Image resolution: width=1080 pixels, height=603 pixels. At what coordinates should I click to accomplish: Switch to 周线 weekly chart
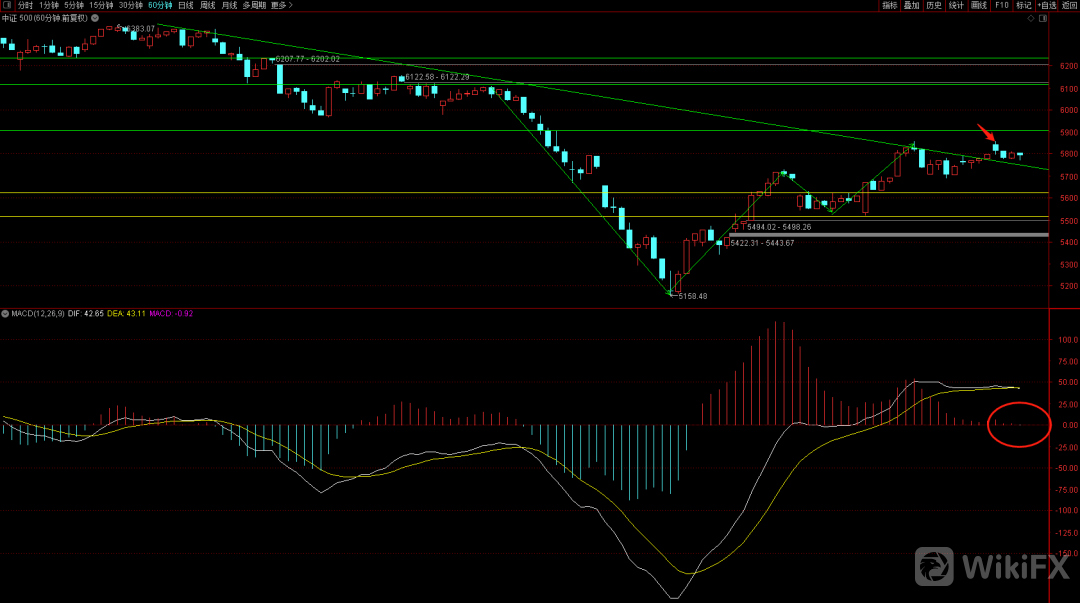tap(208, 5)
